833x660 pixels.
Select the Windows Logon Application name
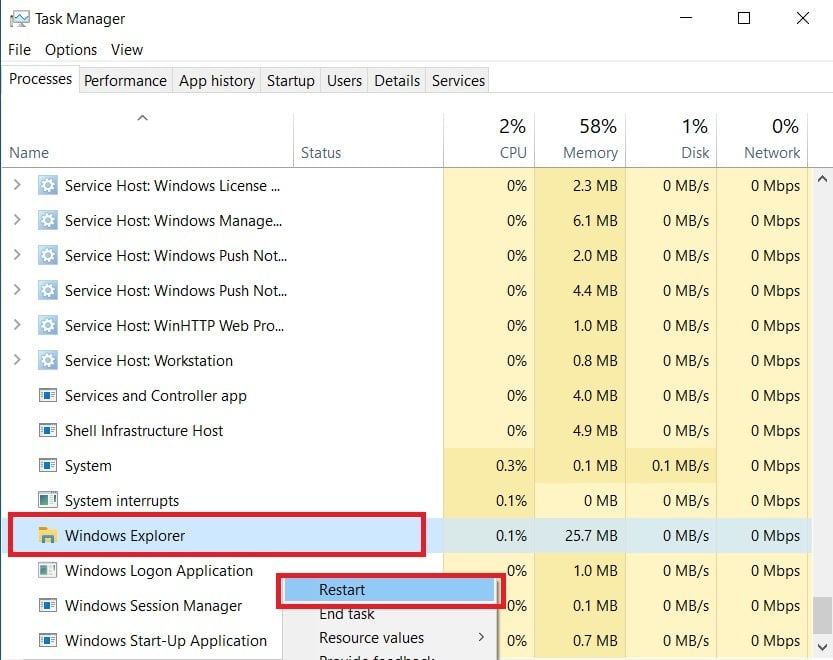pyautogui.click(x=159, y=571)
